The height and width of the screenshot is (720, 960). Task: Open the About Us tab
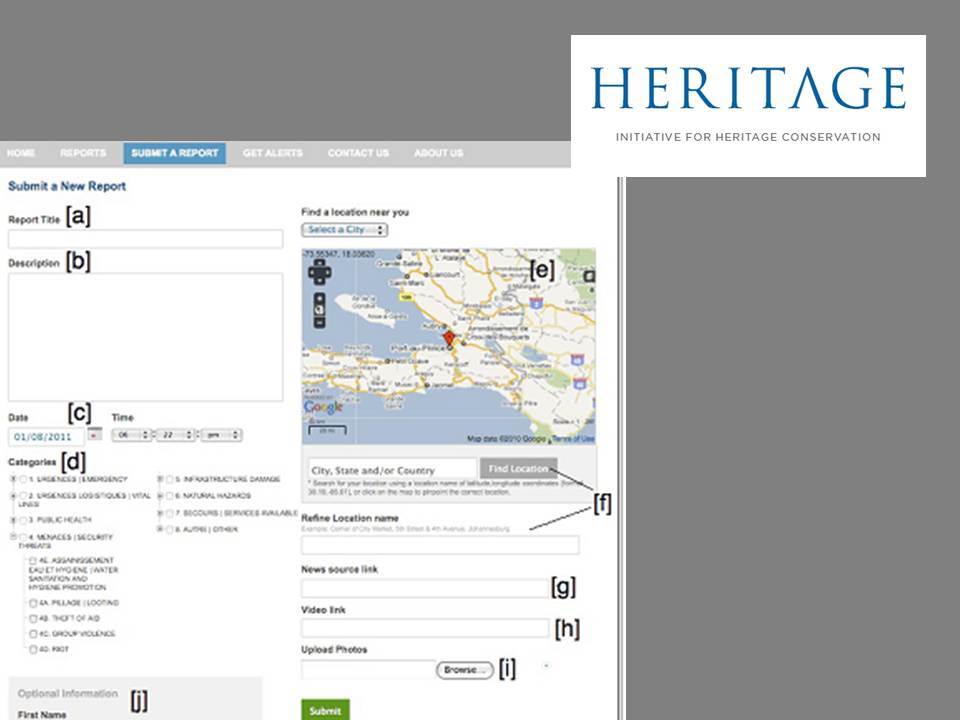tap(438, 153)
